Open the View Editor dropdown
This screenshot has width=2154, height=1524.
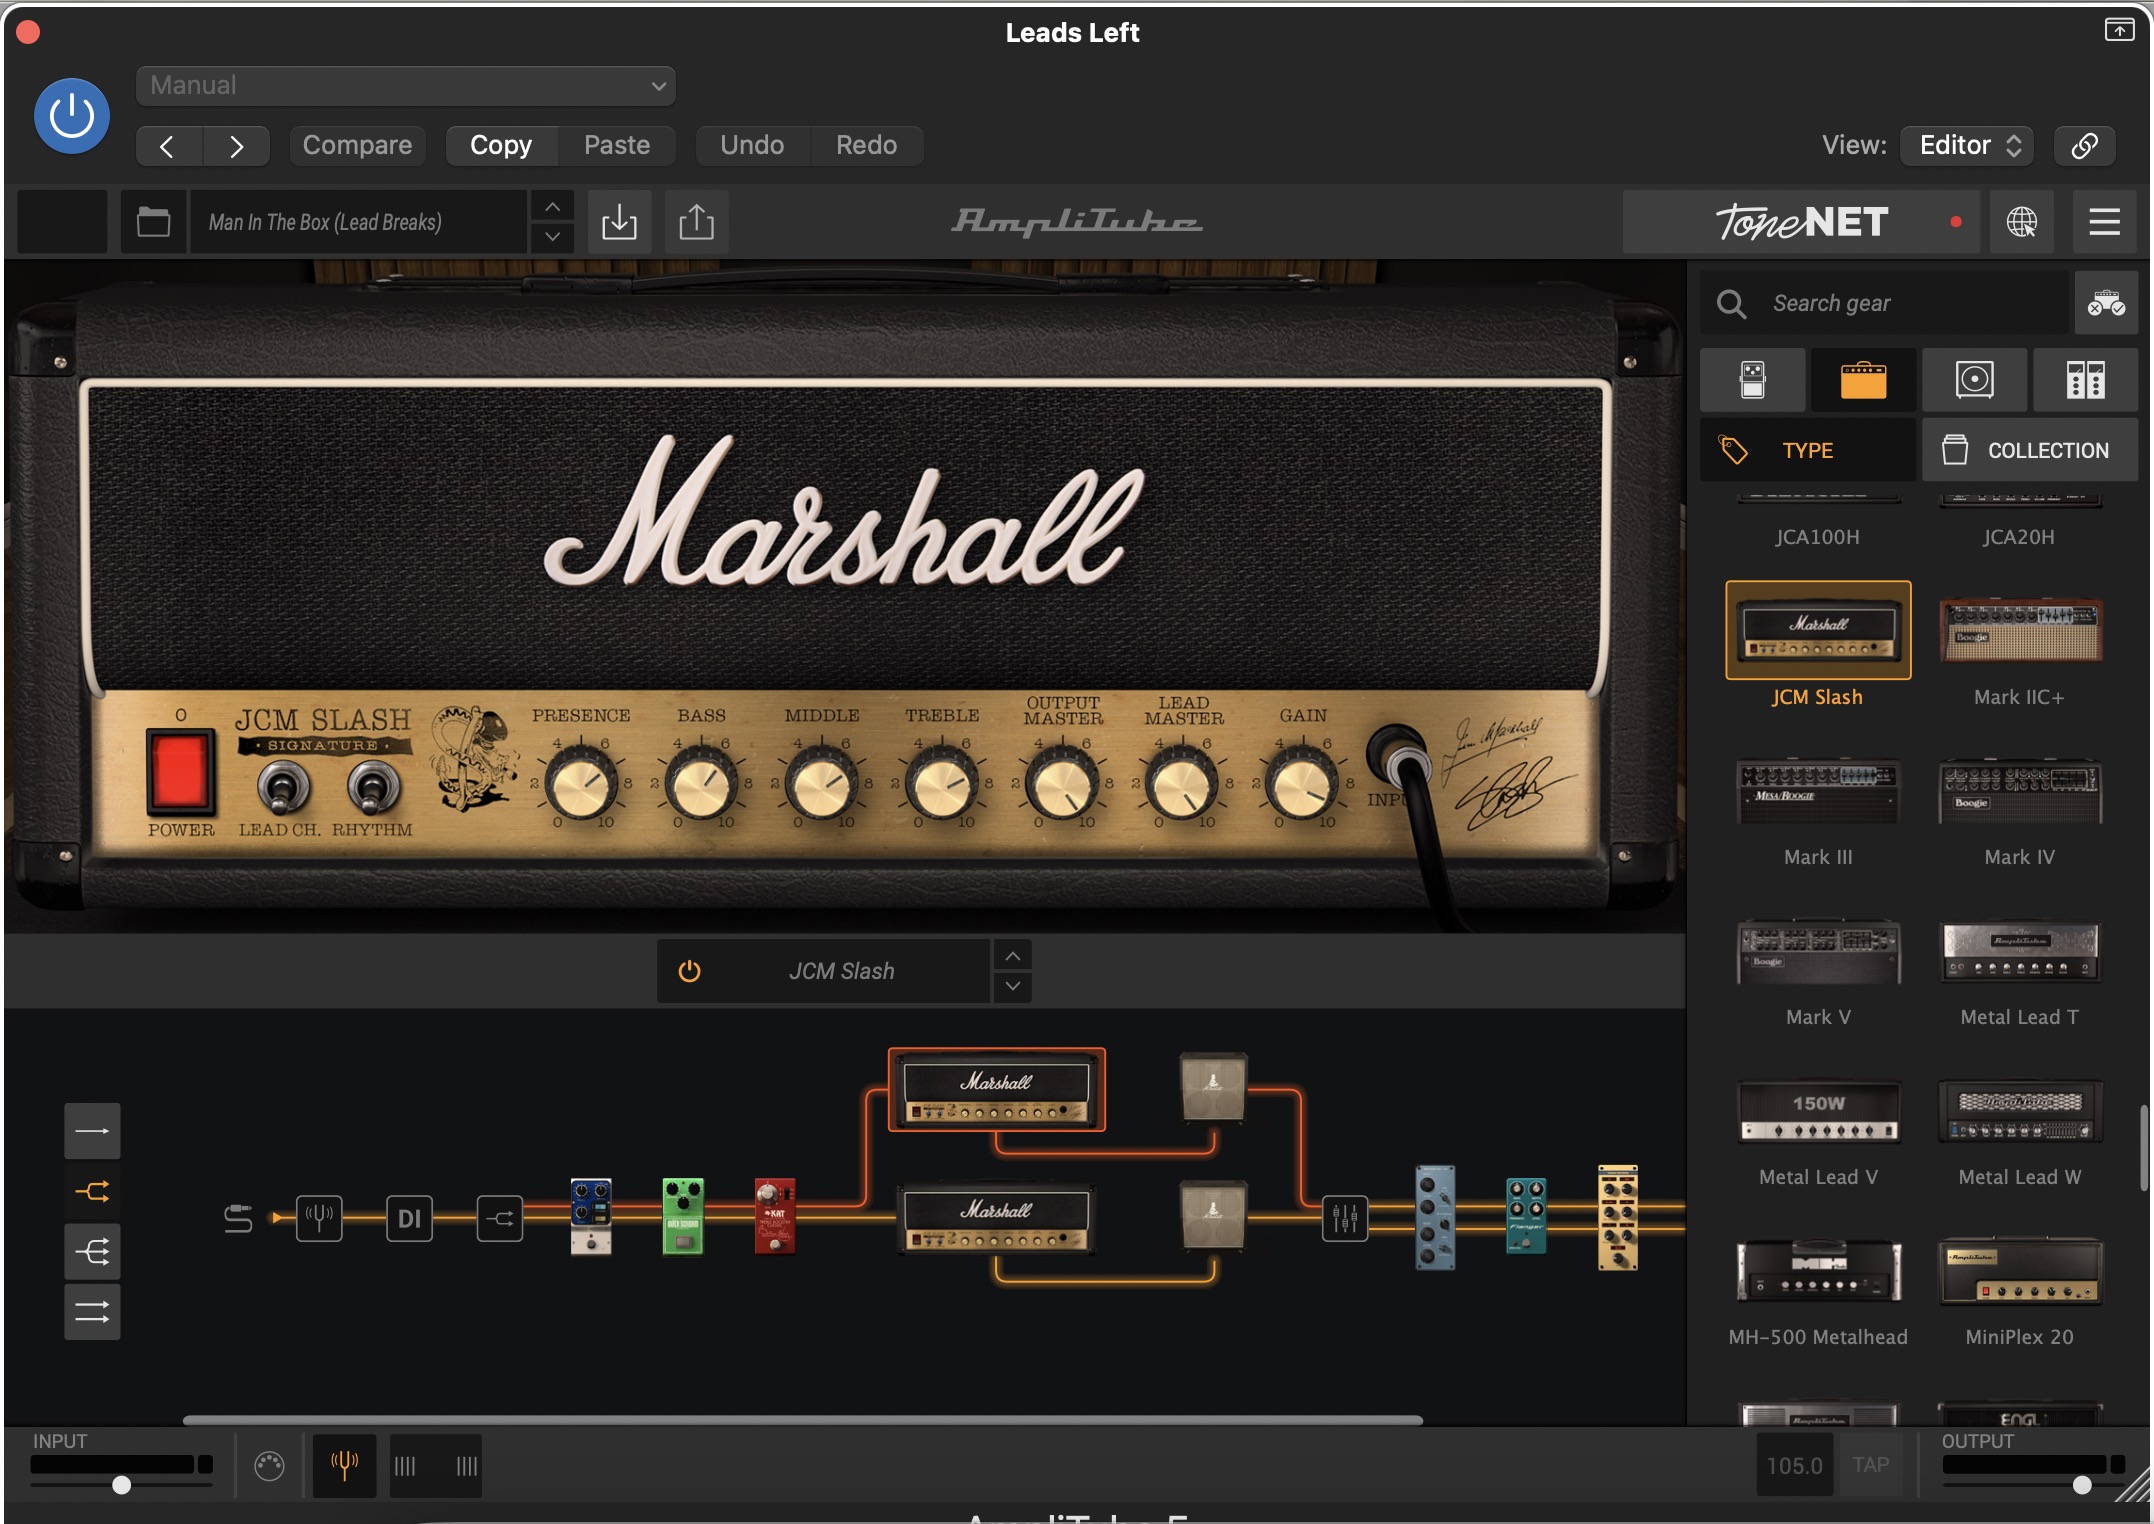coord(1967,146)
